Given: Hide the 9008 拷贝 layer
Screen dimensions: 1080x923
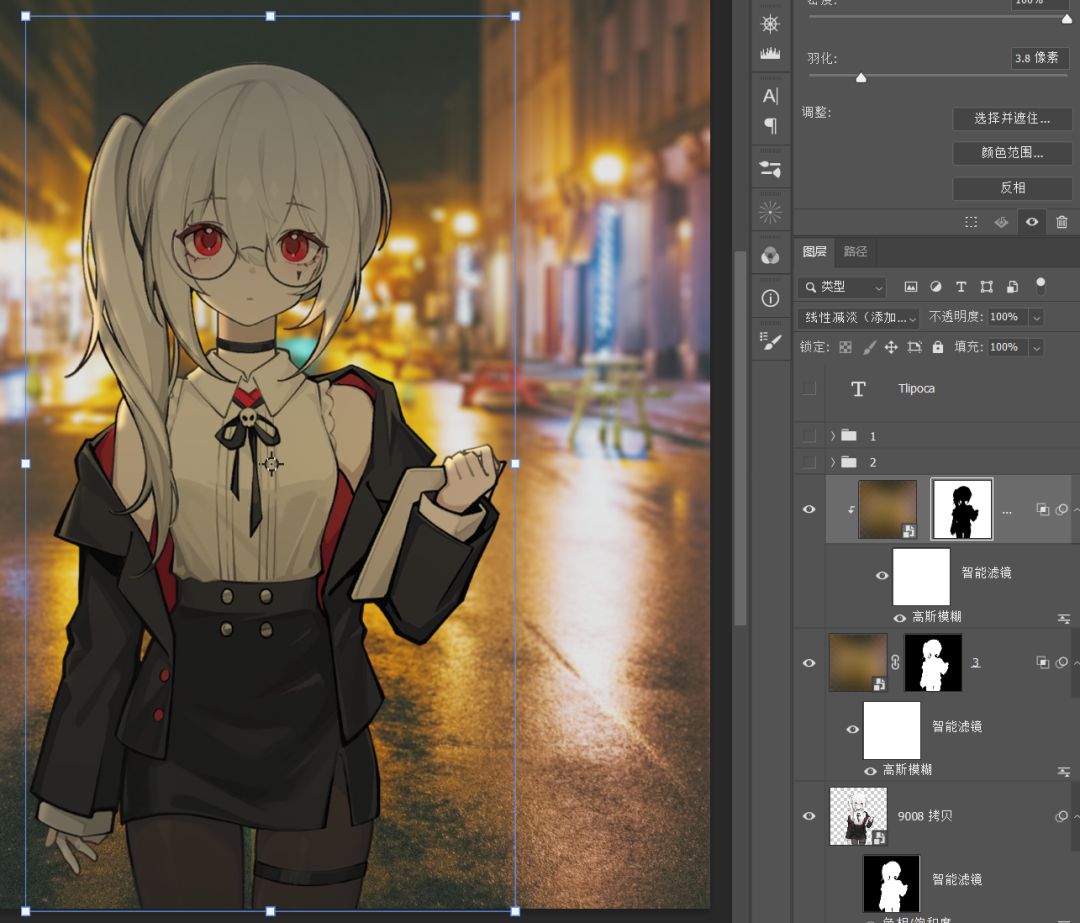Looking at the screenshot, I should [809, 816].
